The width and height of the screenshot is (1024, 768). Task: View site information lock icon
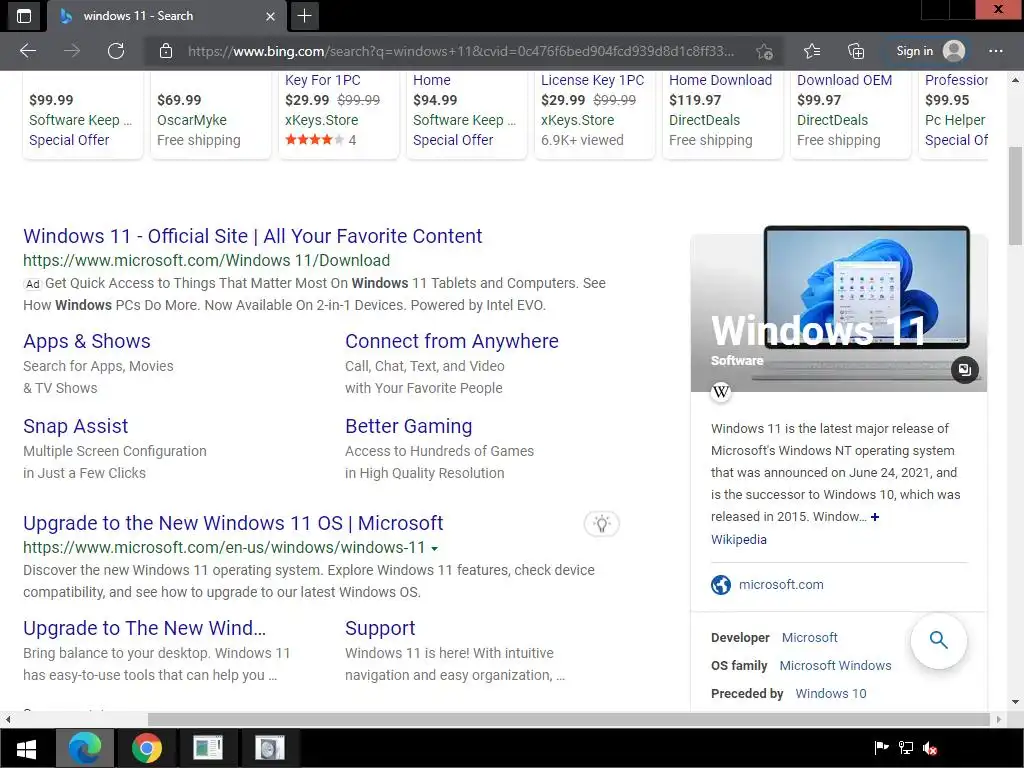(166, 51)
